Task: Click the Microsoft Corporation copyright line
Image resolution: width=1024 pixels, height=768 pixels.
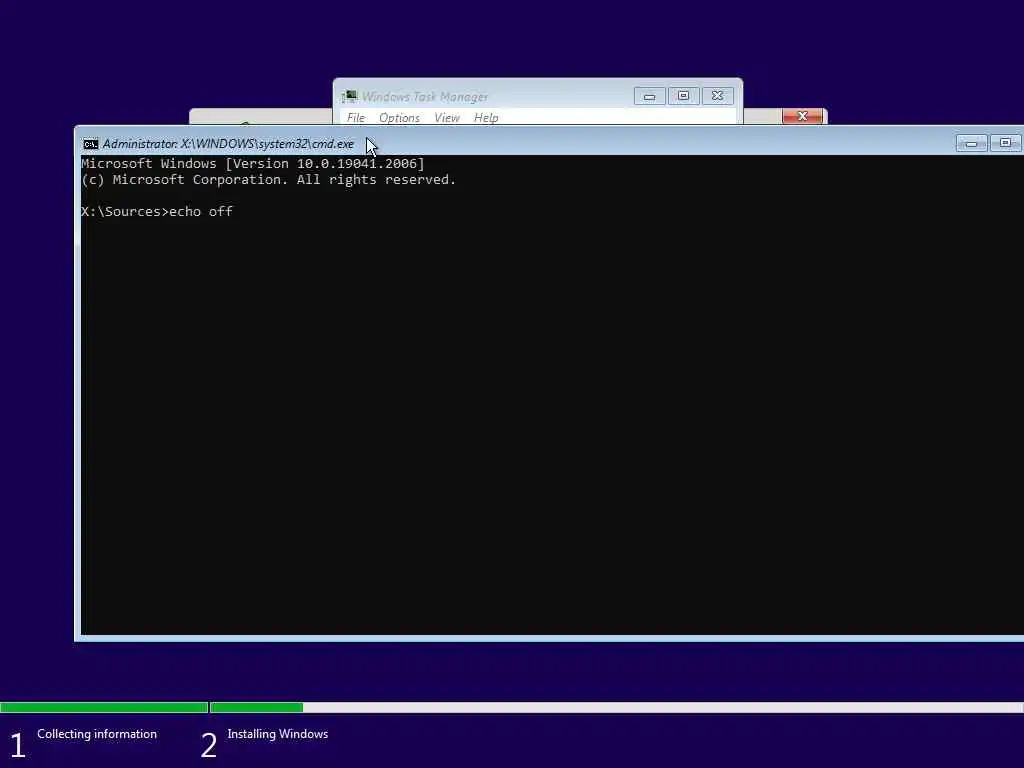Action: click(268, 180)
